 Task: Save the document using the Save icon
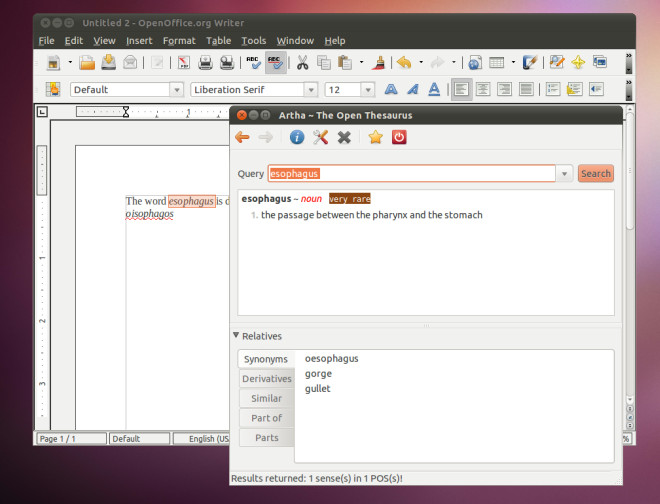[x=109, y=63]
